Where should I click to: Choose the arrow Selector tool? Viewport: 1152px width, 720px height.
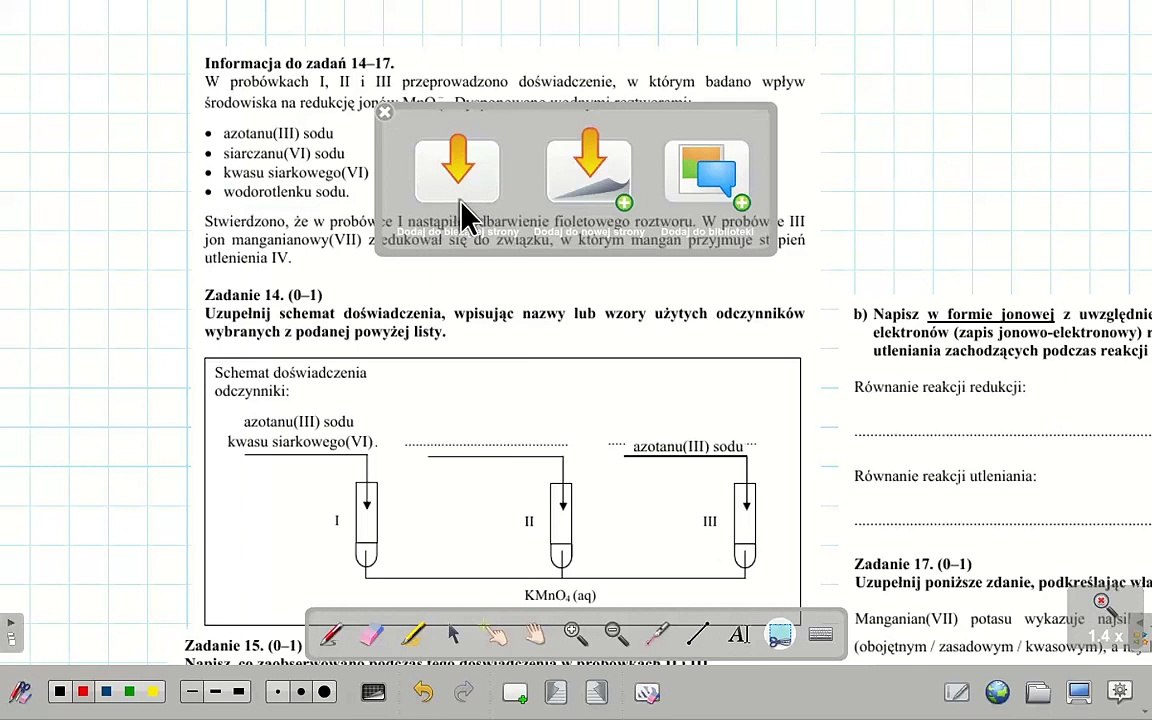pos(454,634)
